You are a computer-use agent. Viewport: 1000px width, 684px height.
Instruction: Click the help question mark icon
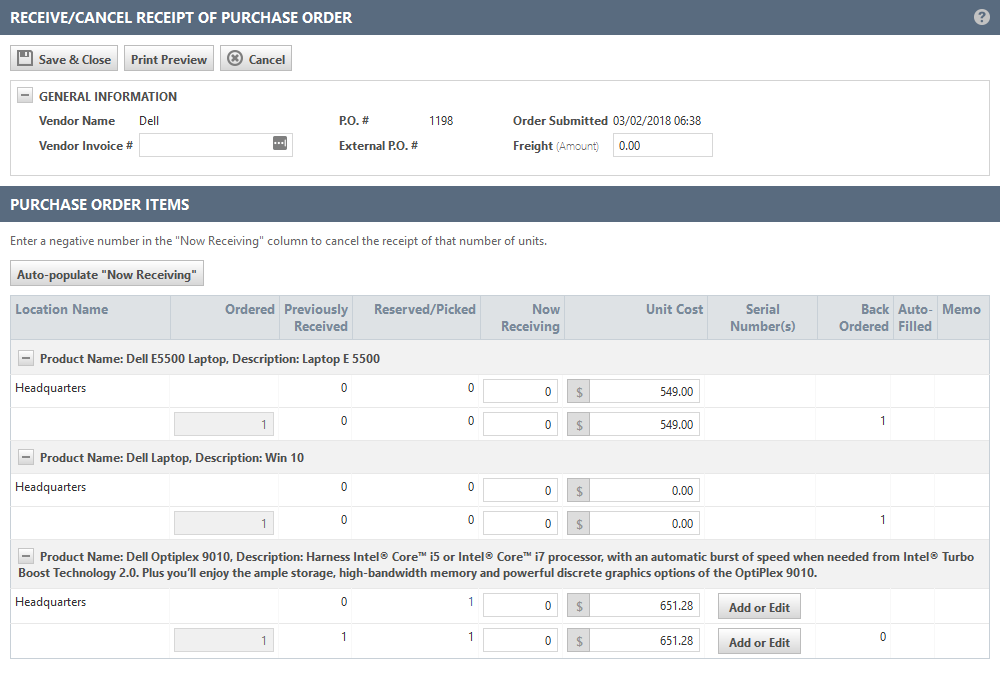pos(982,17)
